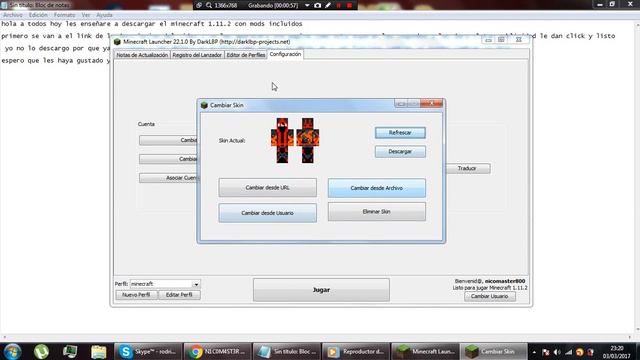Switch to Registro del Lanzador tab
The height and width of the screenshot is (360, 640).
tap(197, 55)
